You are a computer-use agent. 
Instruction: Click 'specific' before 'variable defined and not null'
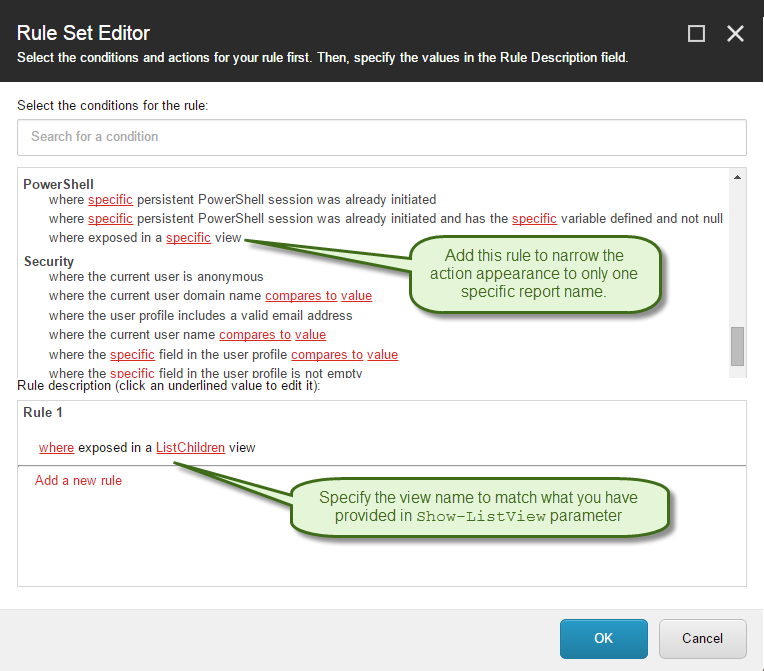click(534, 219)
